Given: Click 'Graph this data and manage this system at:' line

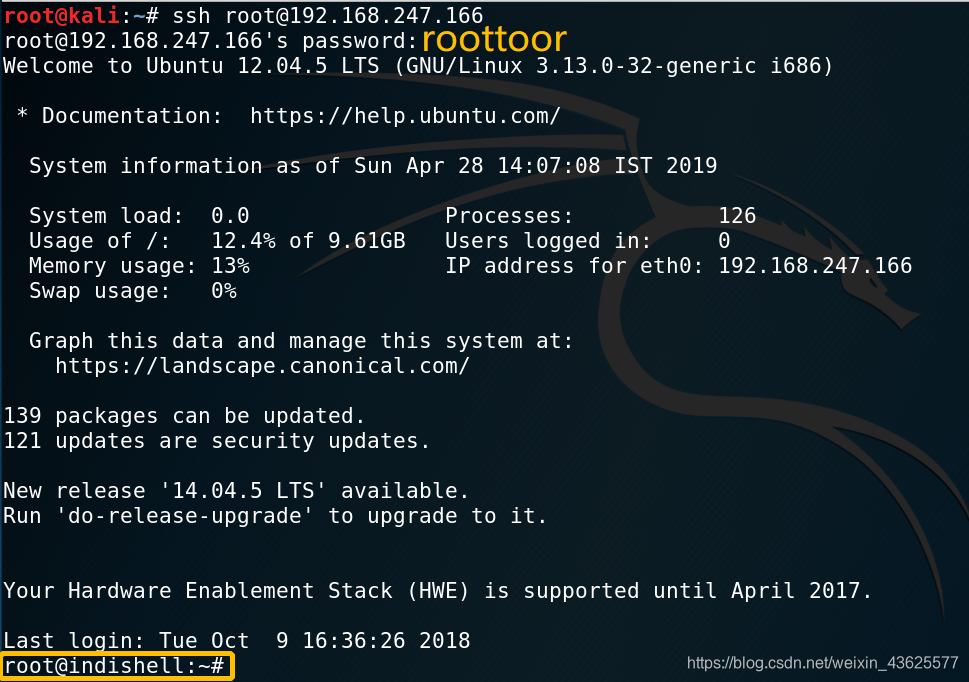Looking at the screenshot, I should point(302,341).
